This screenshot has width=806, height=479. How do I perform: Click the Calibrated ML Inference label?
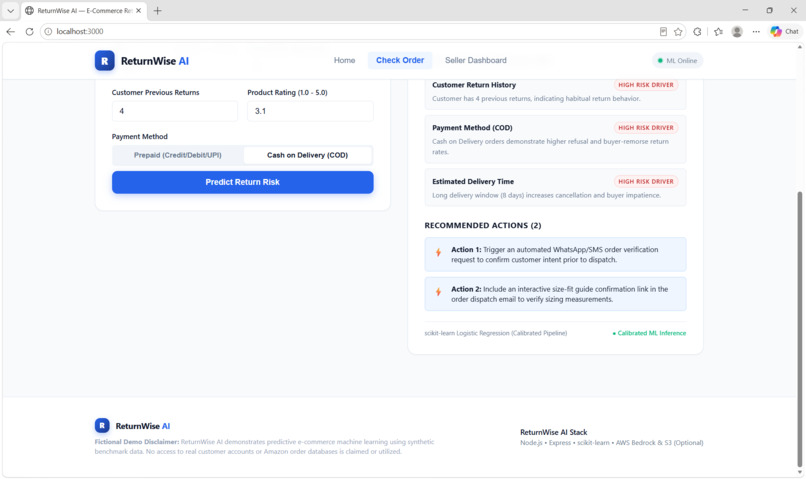click(x=649, y=333)
